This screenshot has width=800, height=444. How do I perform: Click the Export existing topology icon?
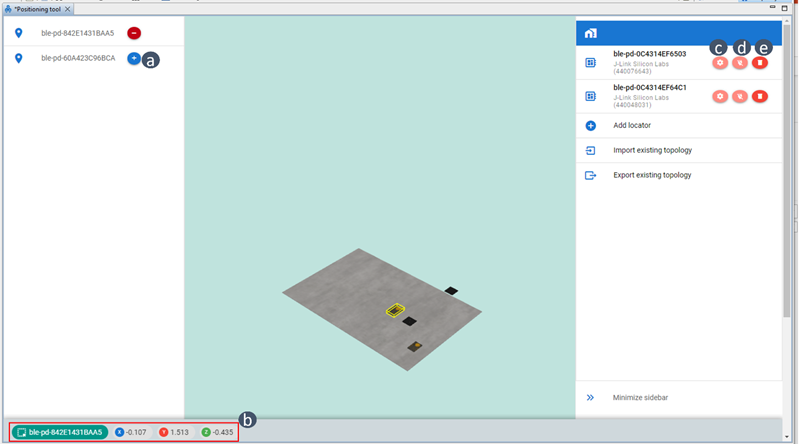click(x=590, y=176)
